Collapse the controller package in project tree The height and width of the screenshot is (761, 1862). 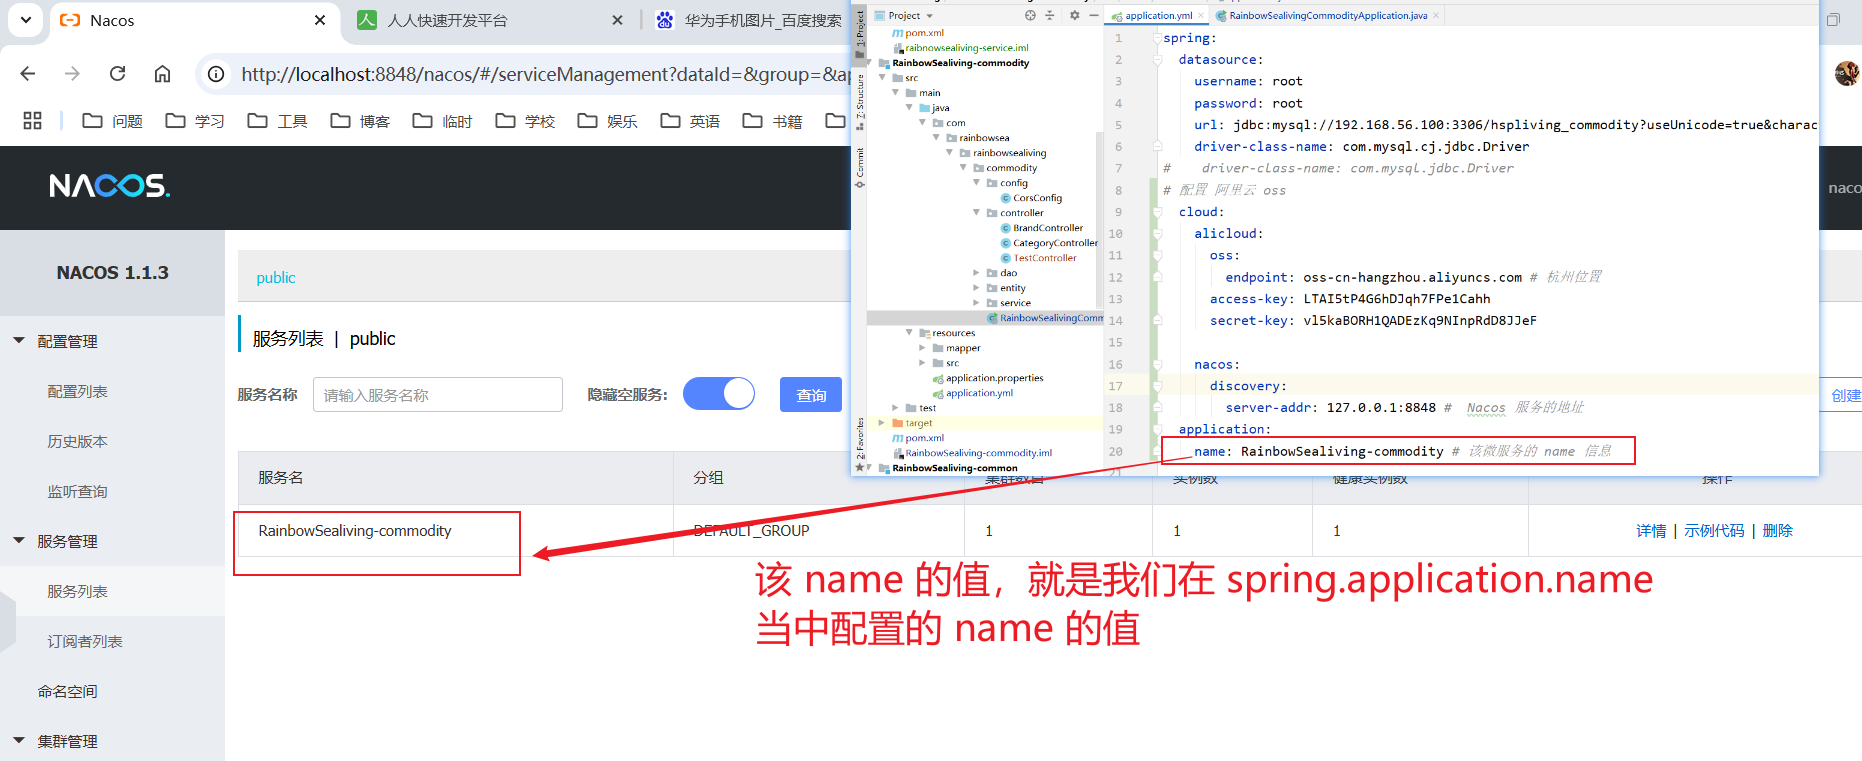pos(977,212)
